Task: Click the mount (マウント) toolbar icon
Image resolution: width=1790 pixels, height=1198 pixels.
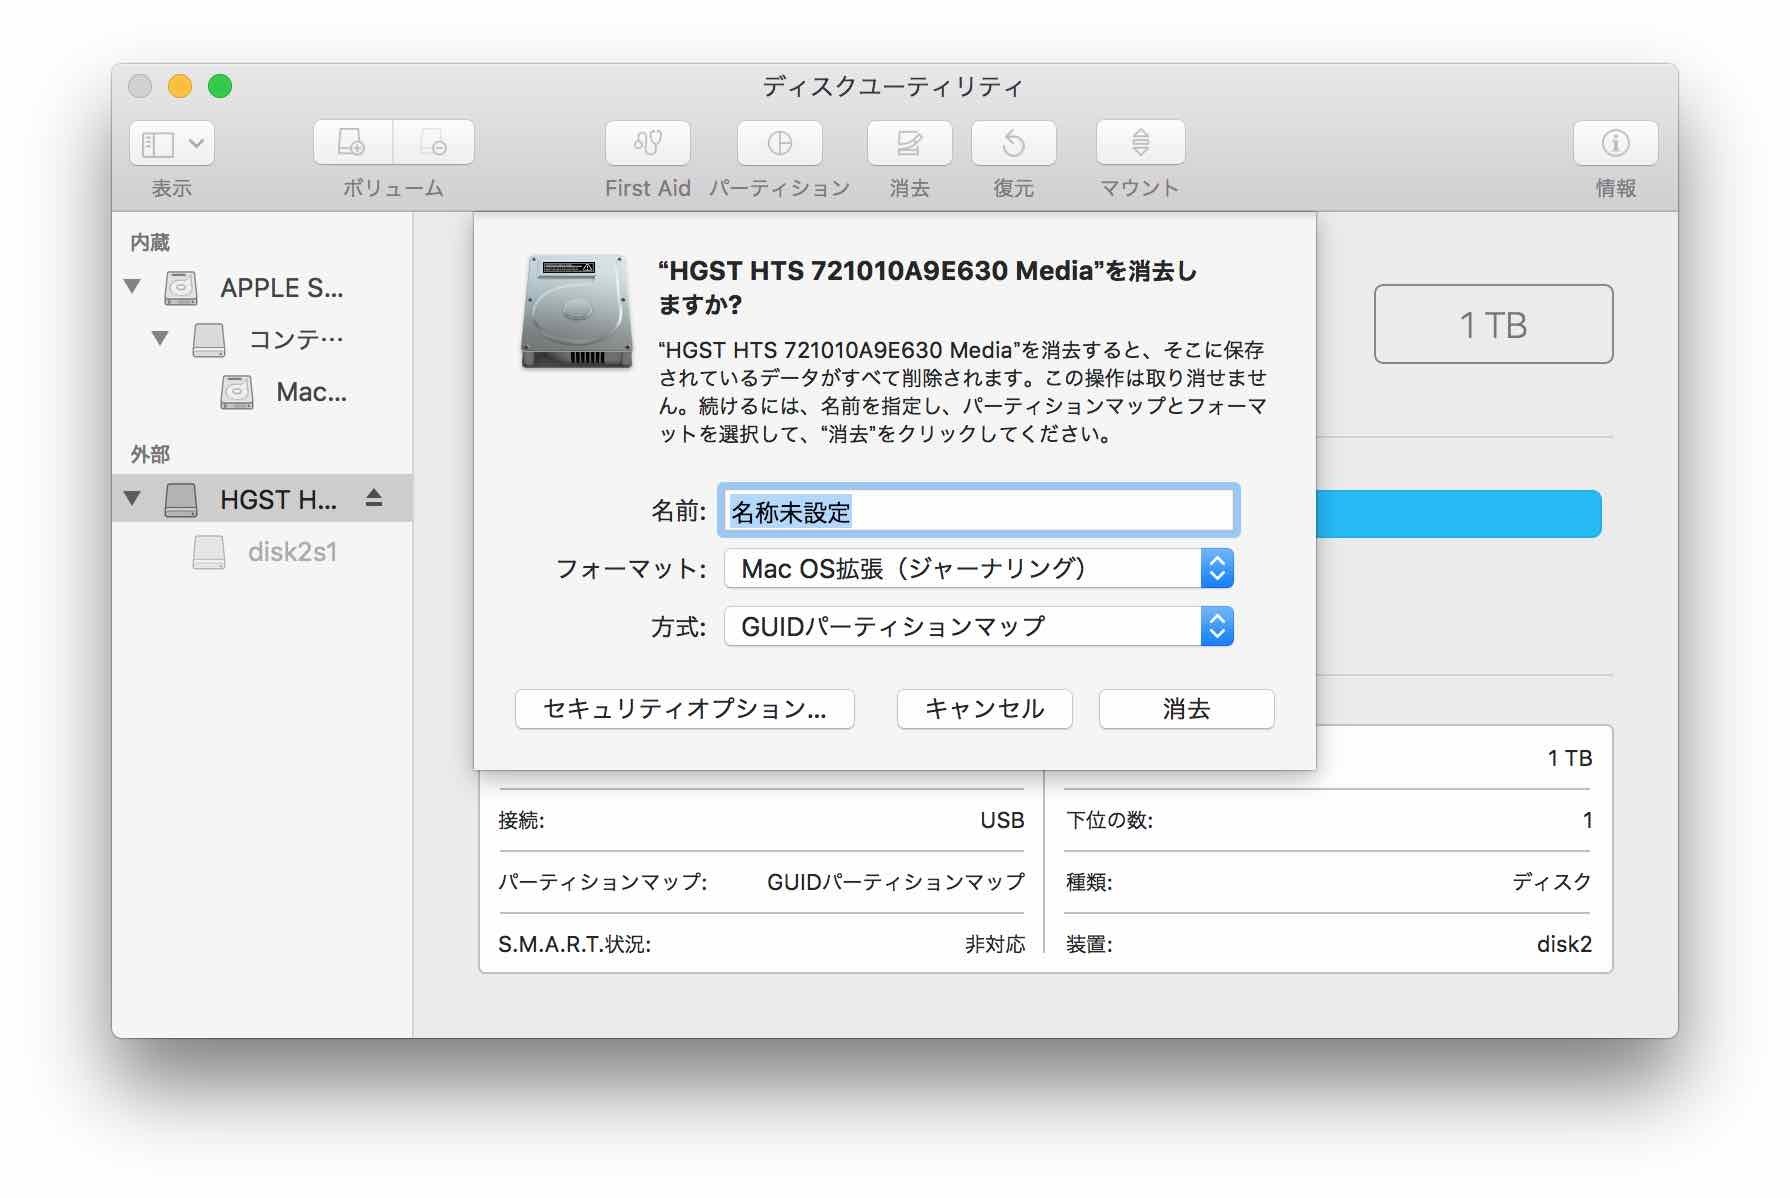Action: (1140, 143)
